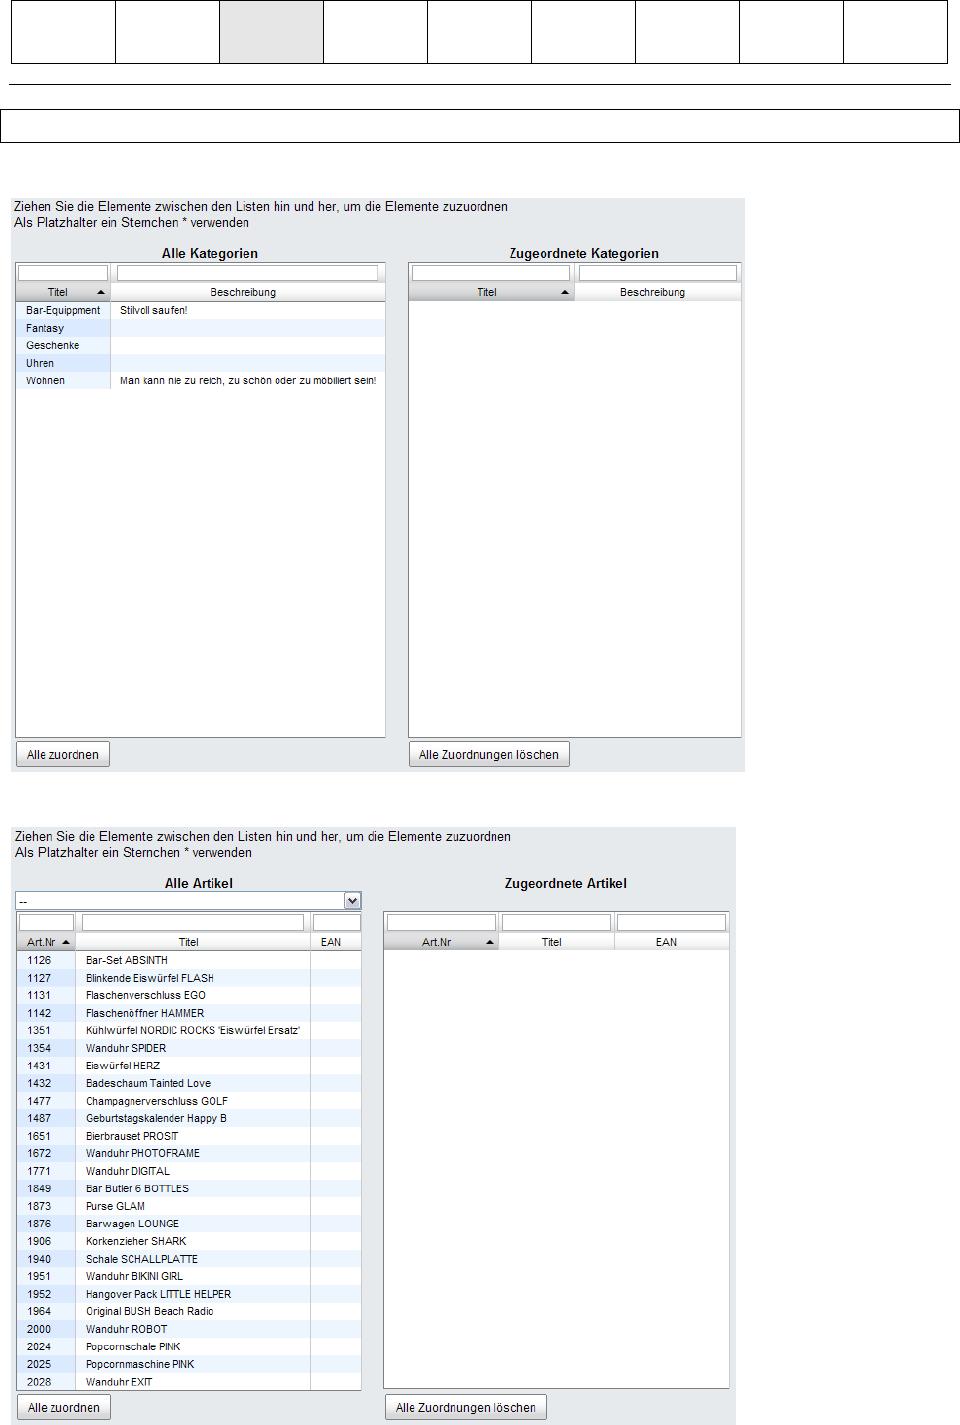Select category row 'Uhren'

point(200,363)
